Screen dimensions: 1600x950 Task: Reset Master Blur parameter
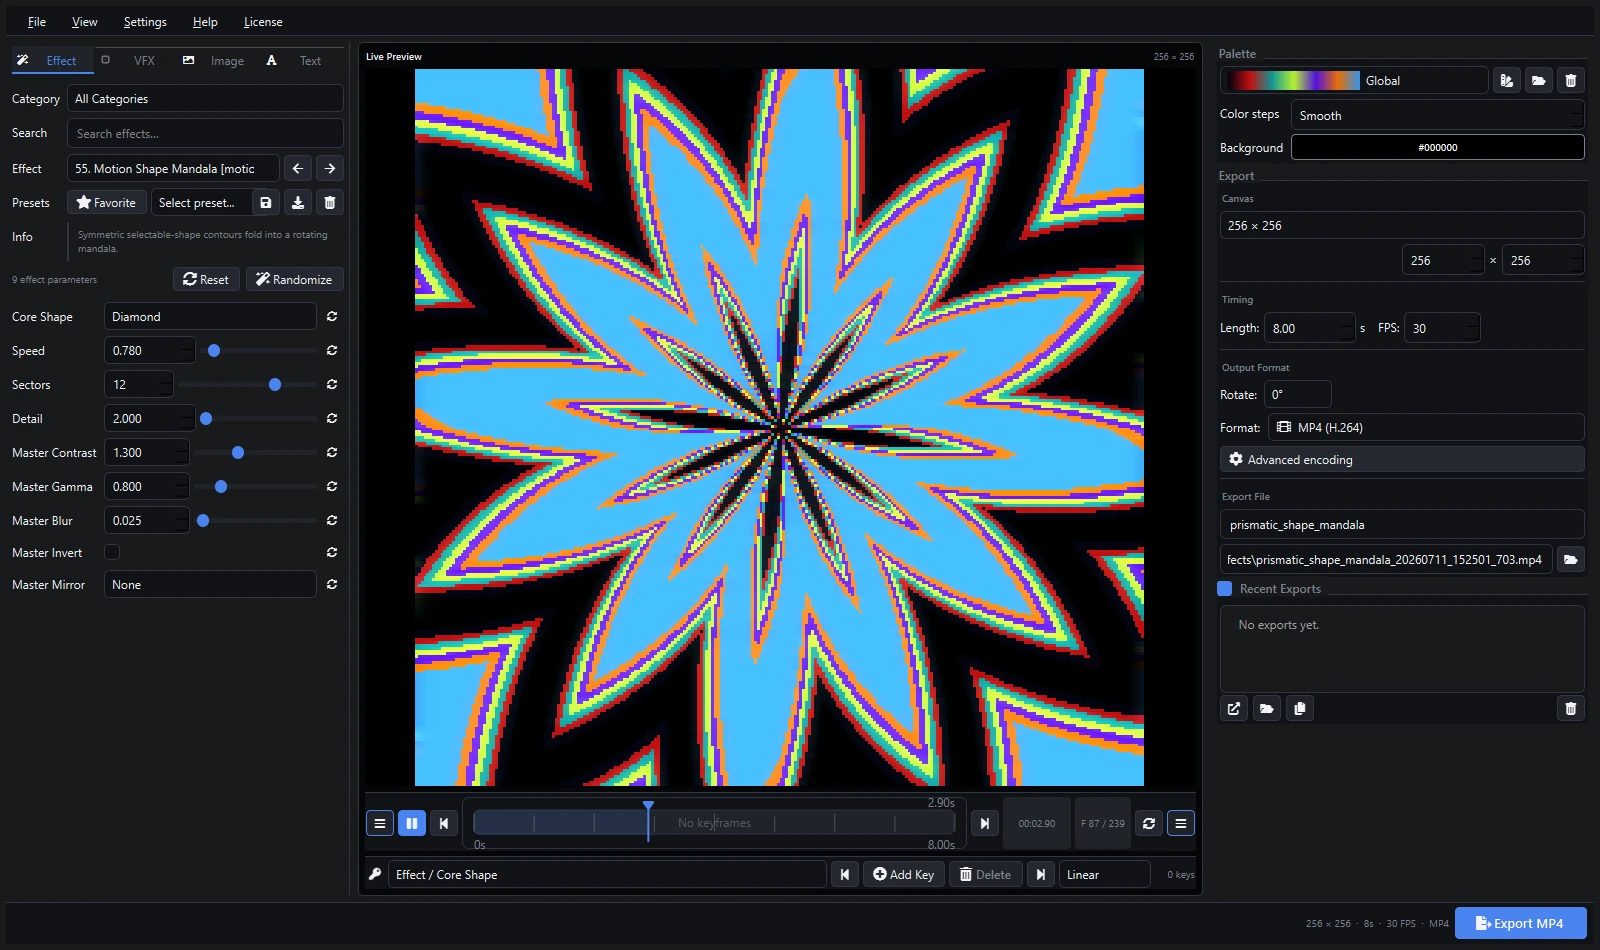tap(332, 521)
